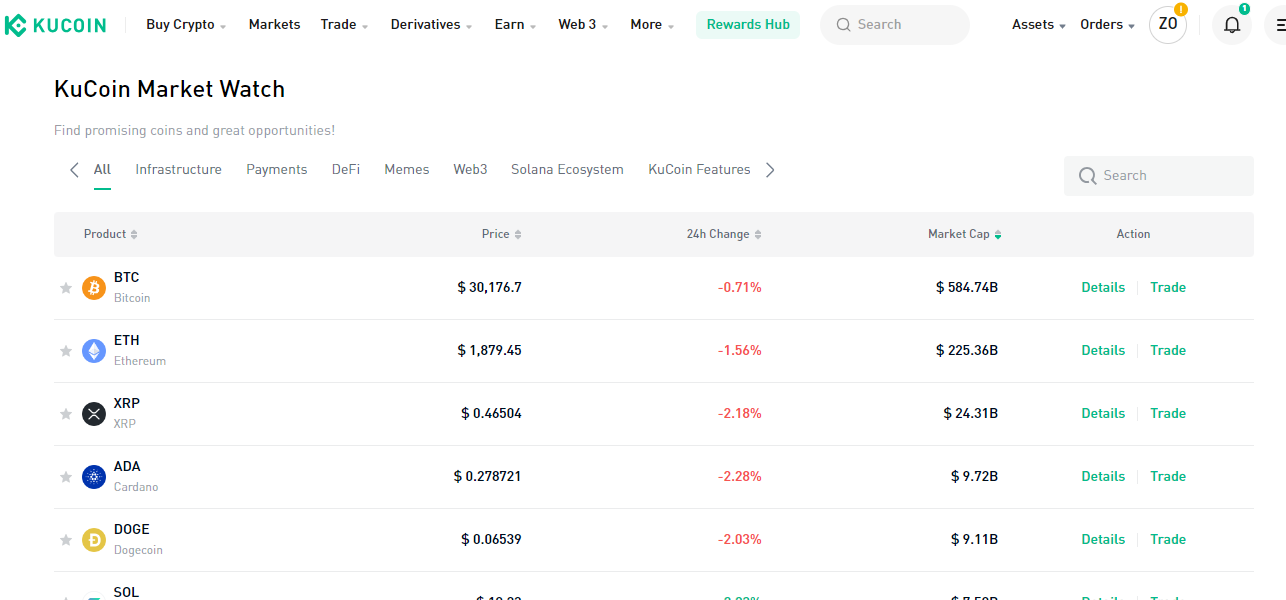Open the More dropdown
This screenshot has height=600, width=1286.
click(x=652, y=25)
